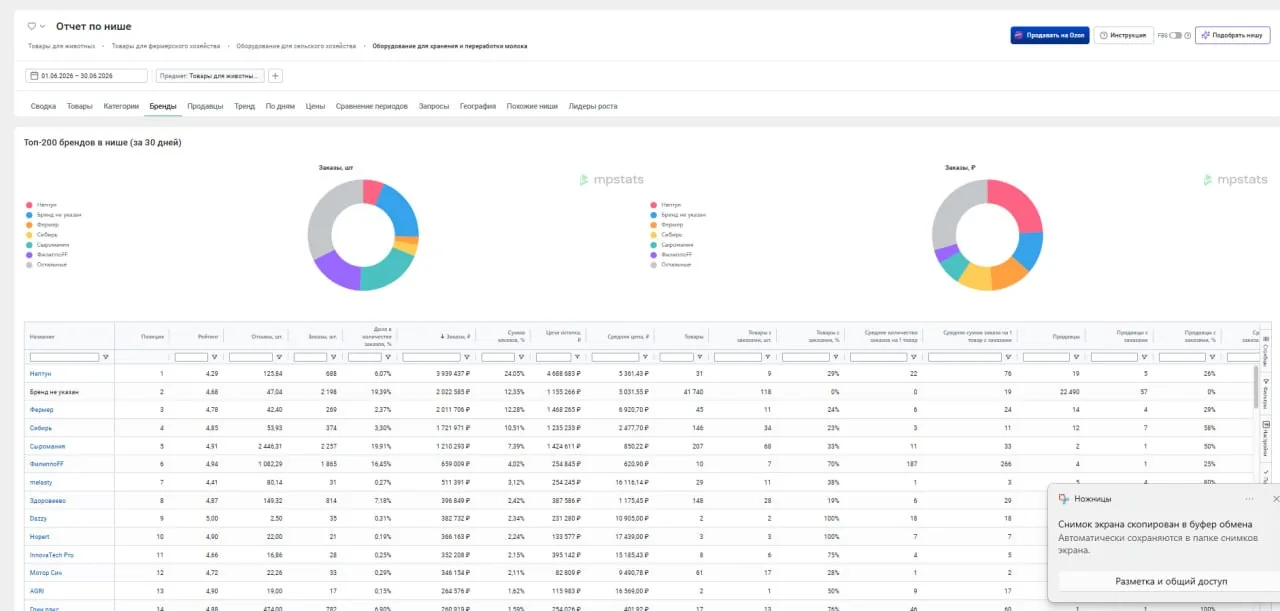Click the table's vertical scrollbar
Image resolution: width=1280 pixels, height=611 pixels.
point(1256,385)
